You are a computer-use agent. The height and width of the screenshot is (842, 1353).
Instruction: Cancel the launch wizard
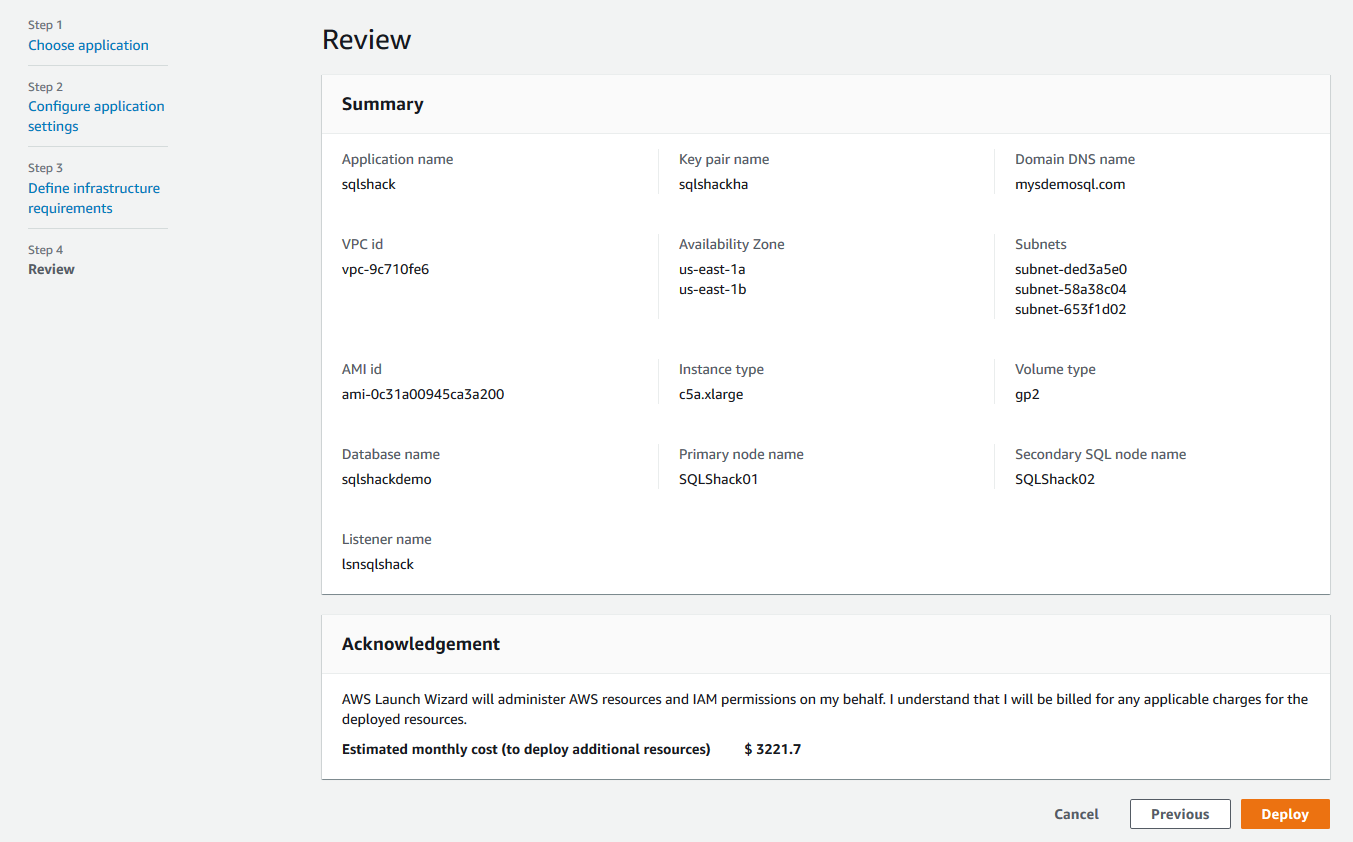point(1076,814)
